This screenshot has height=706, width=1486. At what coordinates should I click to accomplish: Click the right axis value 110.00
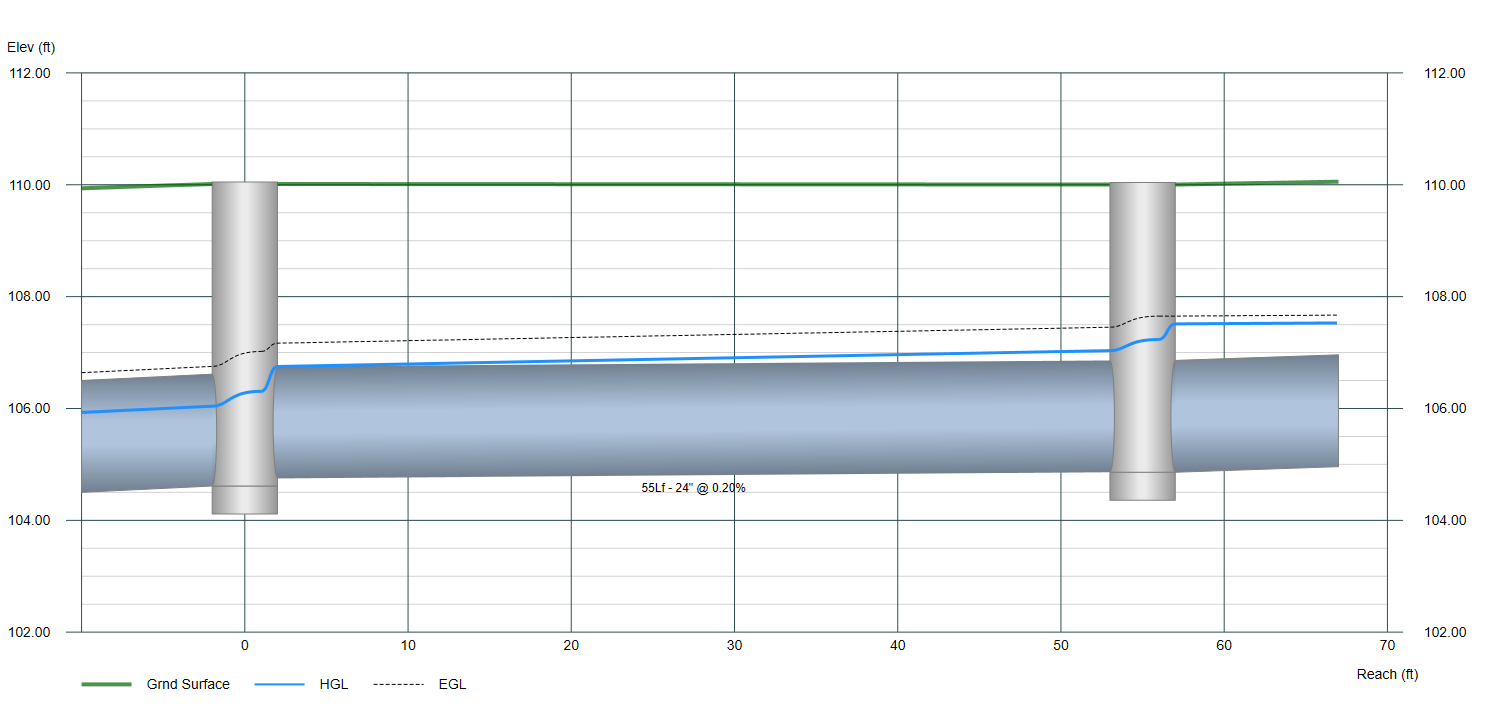pyautogui.click(x=1444, y=185)
